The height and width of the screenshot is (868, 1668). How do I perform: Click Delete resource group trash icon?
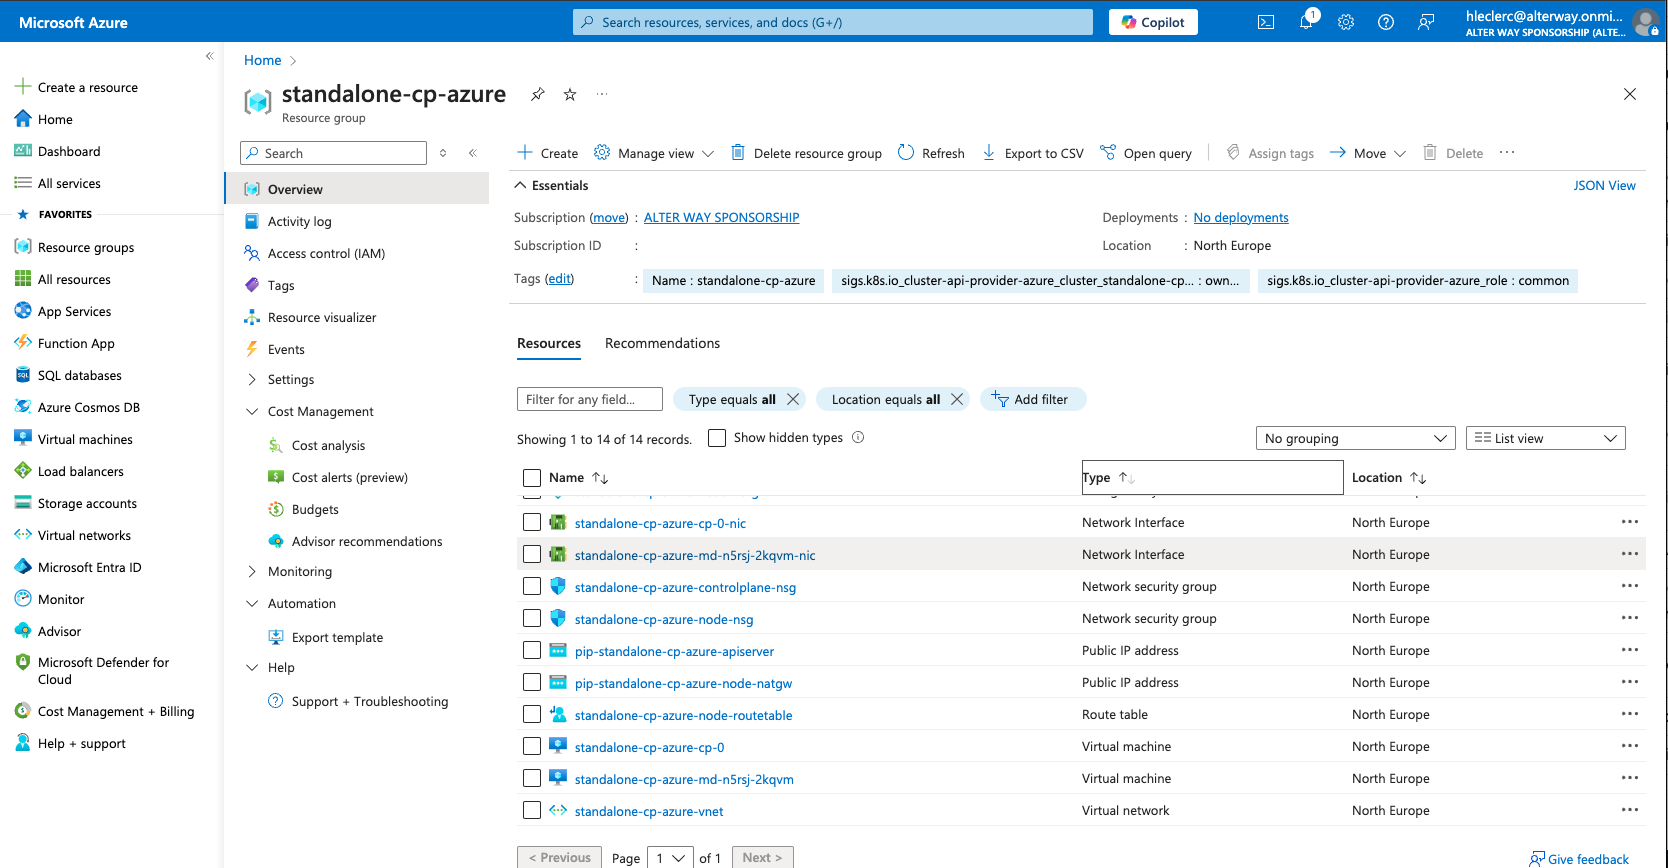point(738,153)
